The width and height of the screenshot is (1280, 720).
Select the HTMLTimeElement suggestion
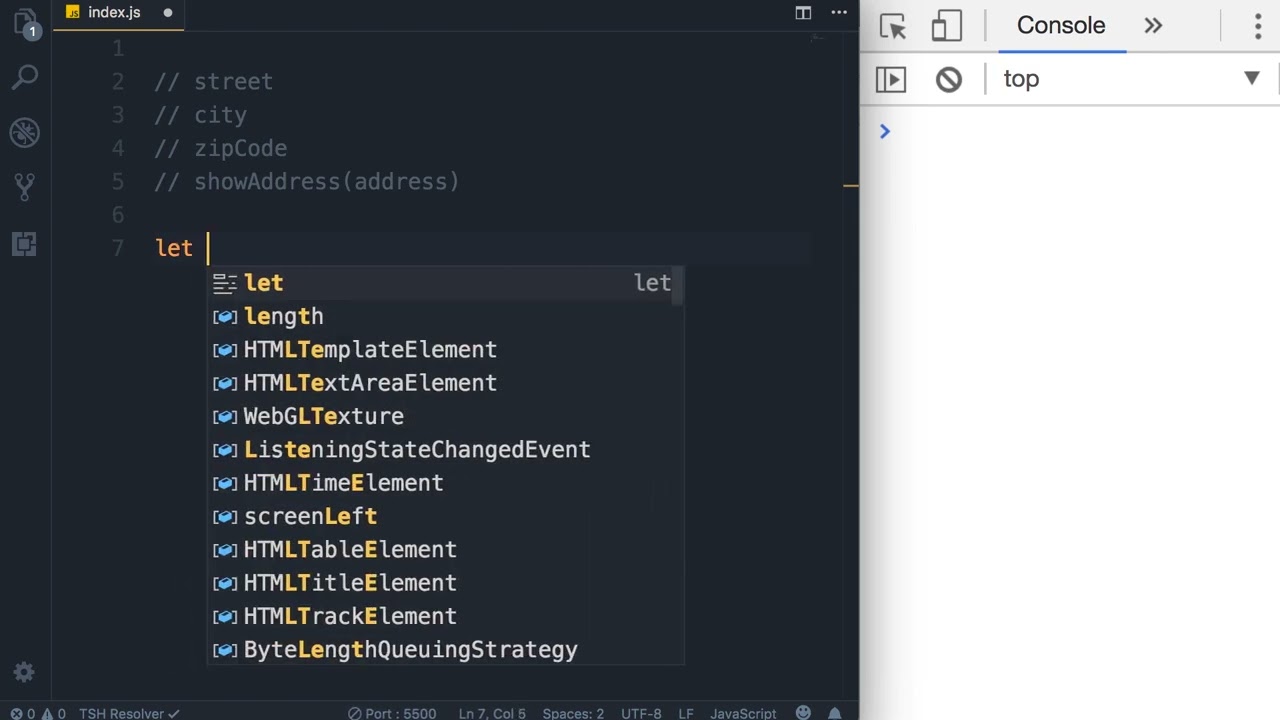pyautogui.click(x=446, y=483)
